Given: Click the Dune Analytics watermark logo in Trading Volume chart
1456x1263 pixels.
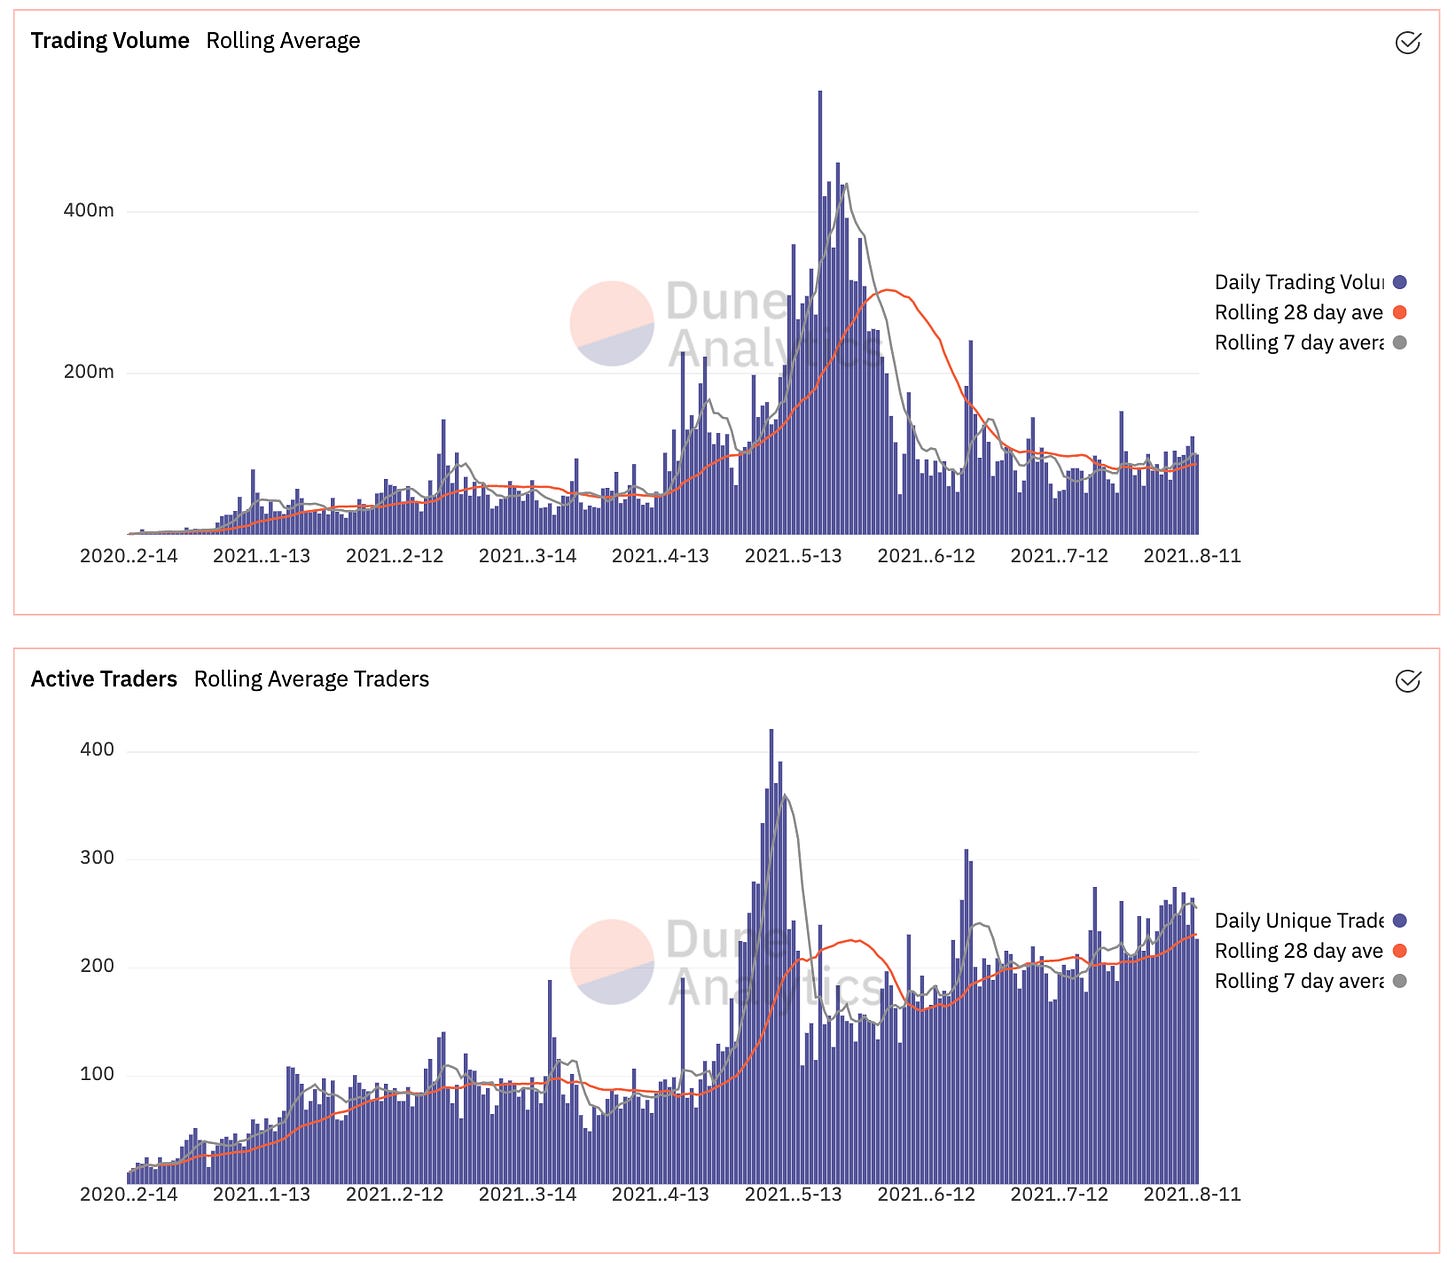Looking at the screenshot, I should coord(612,323).
